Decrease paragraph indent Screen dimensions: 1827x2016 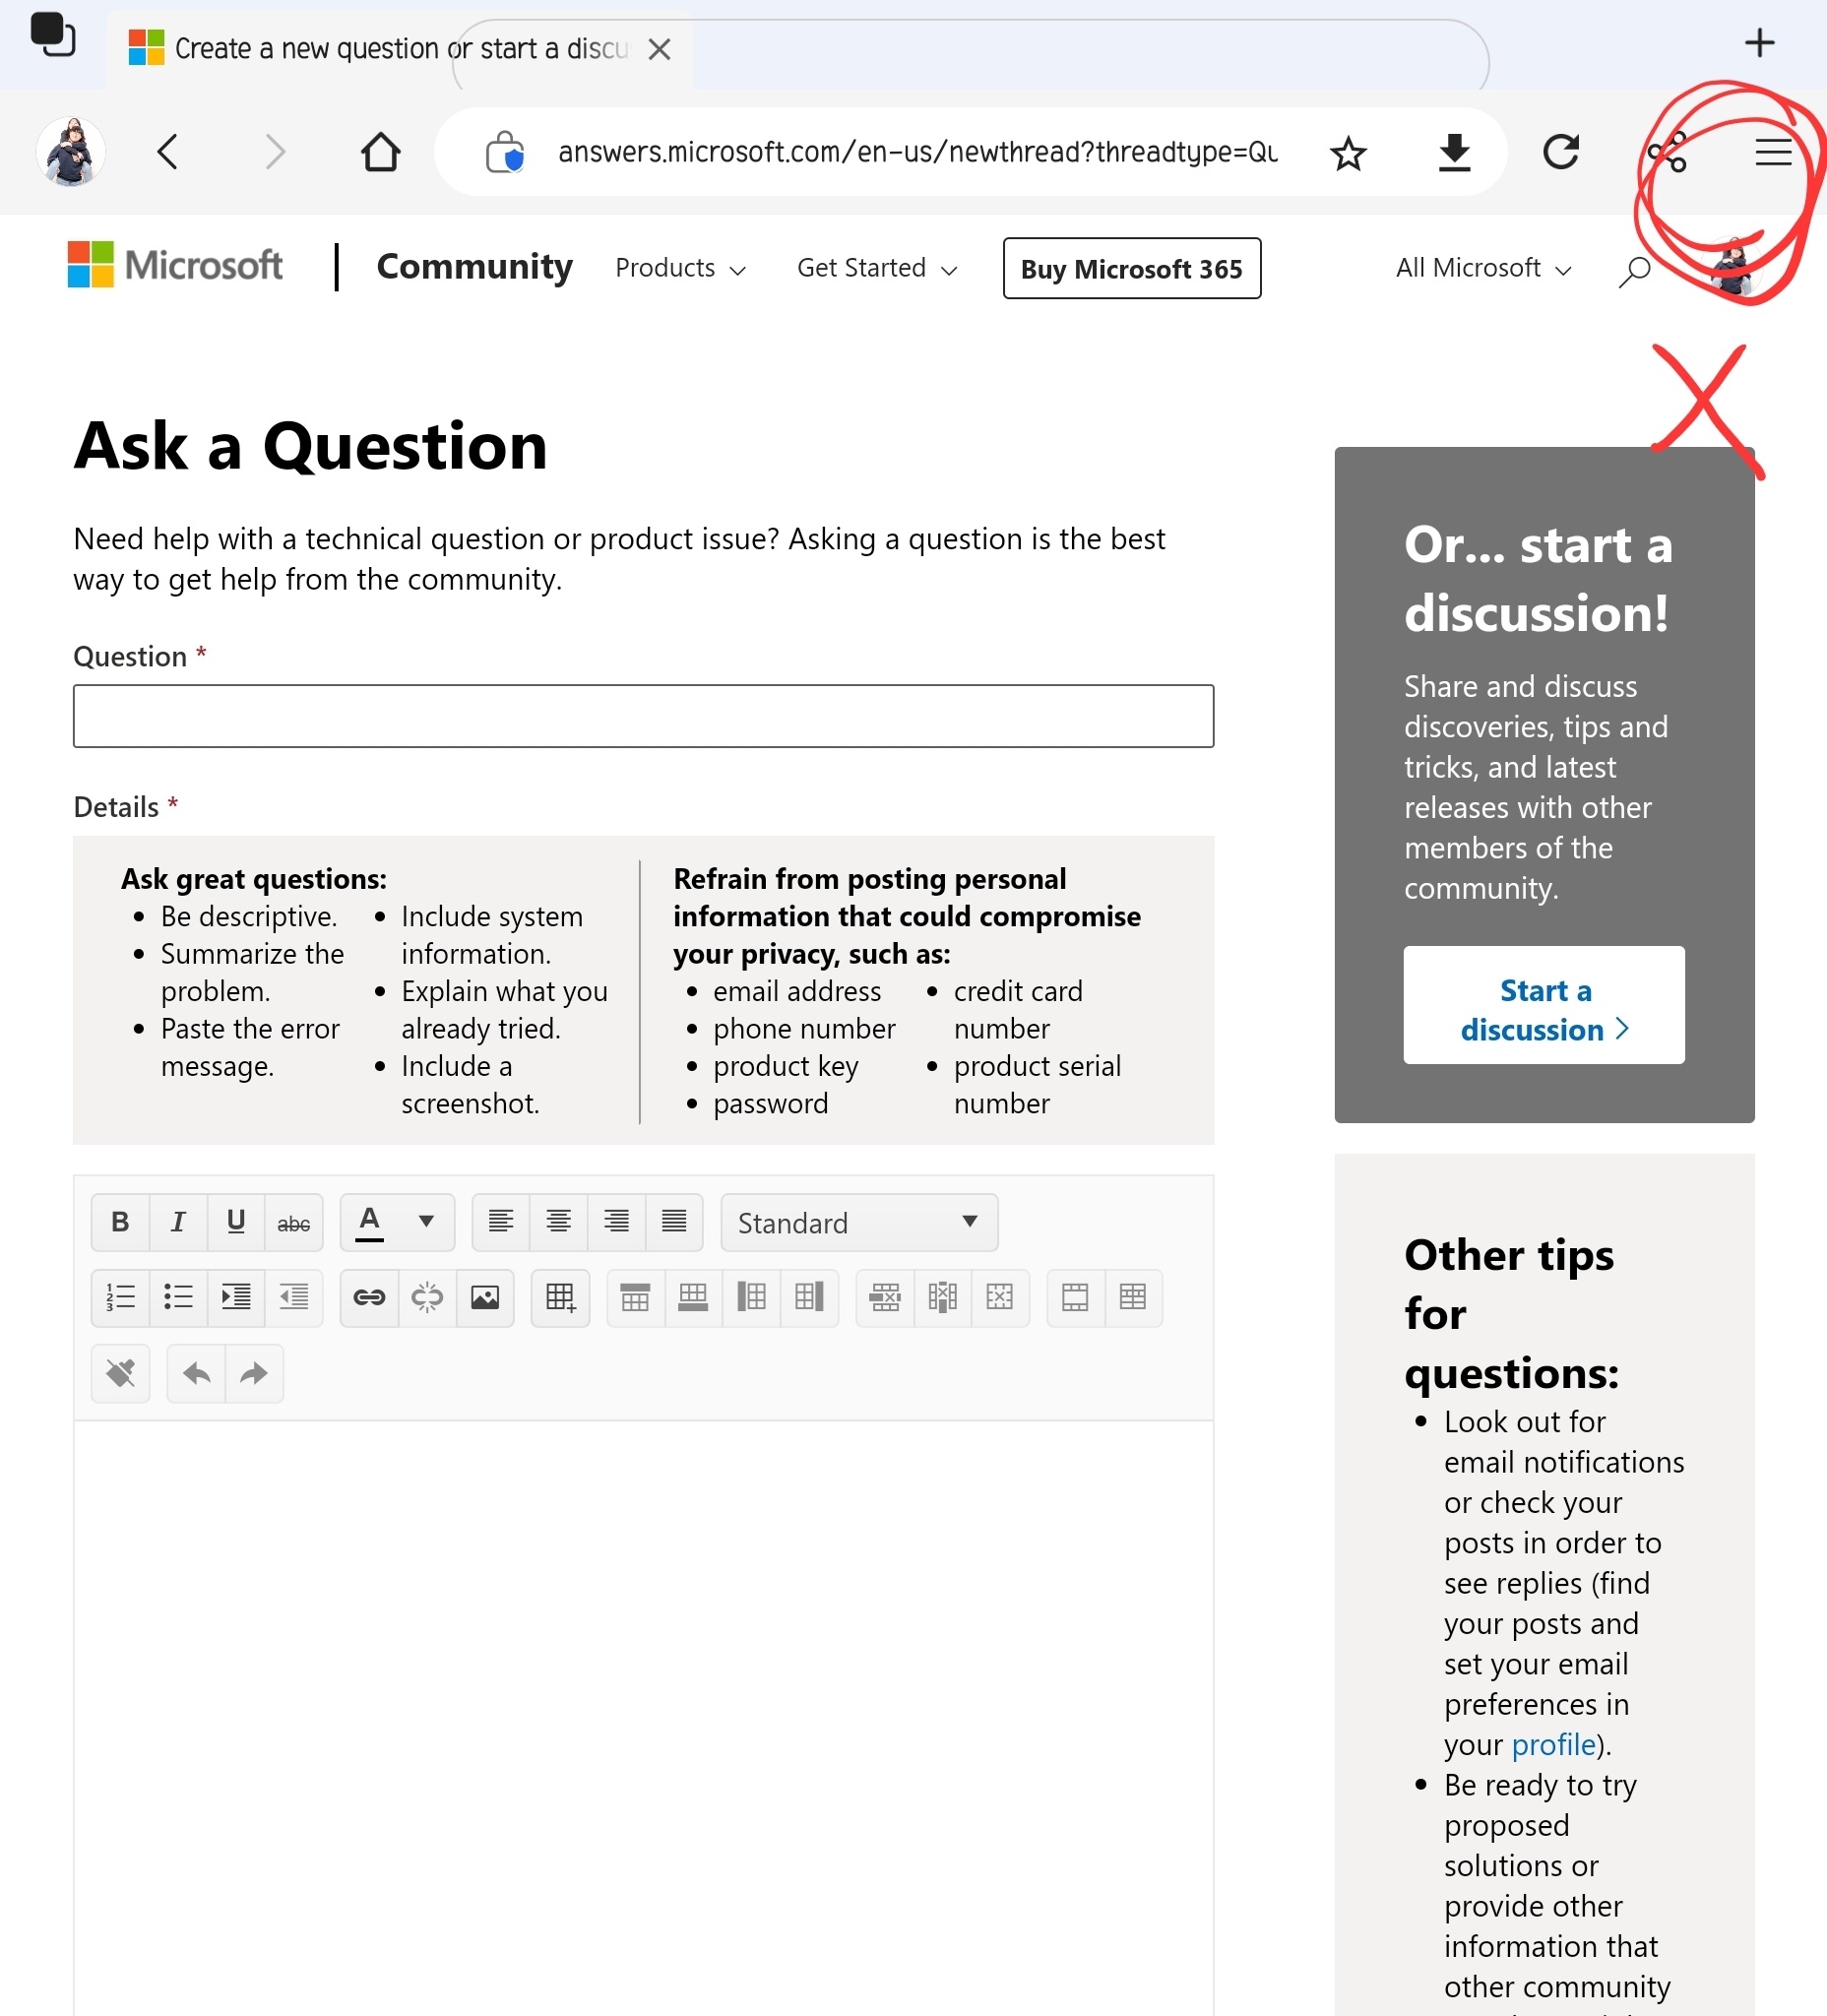pos(294,1298)
